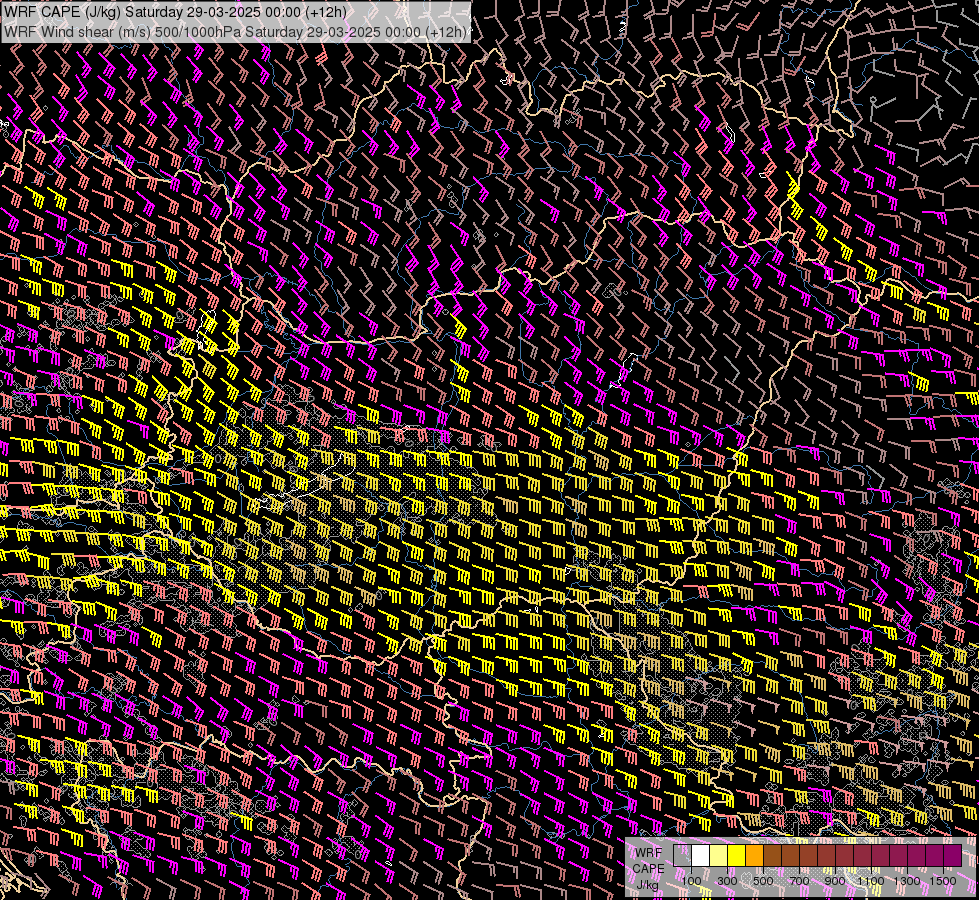The width and height of the screenshot is (979, 900).
Task: Click the 500 legend label
Action: coord(763,881)
